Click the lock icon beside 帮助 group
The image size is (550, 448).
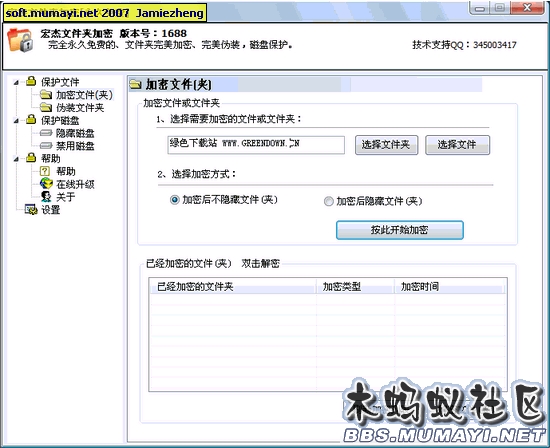(x=31, y=158)
